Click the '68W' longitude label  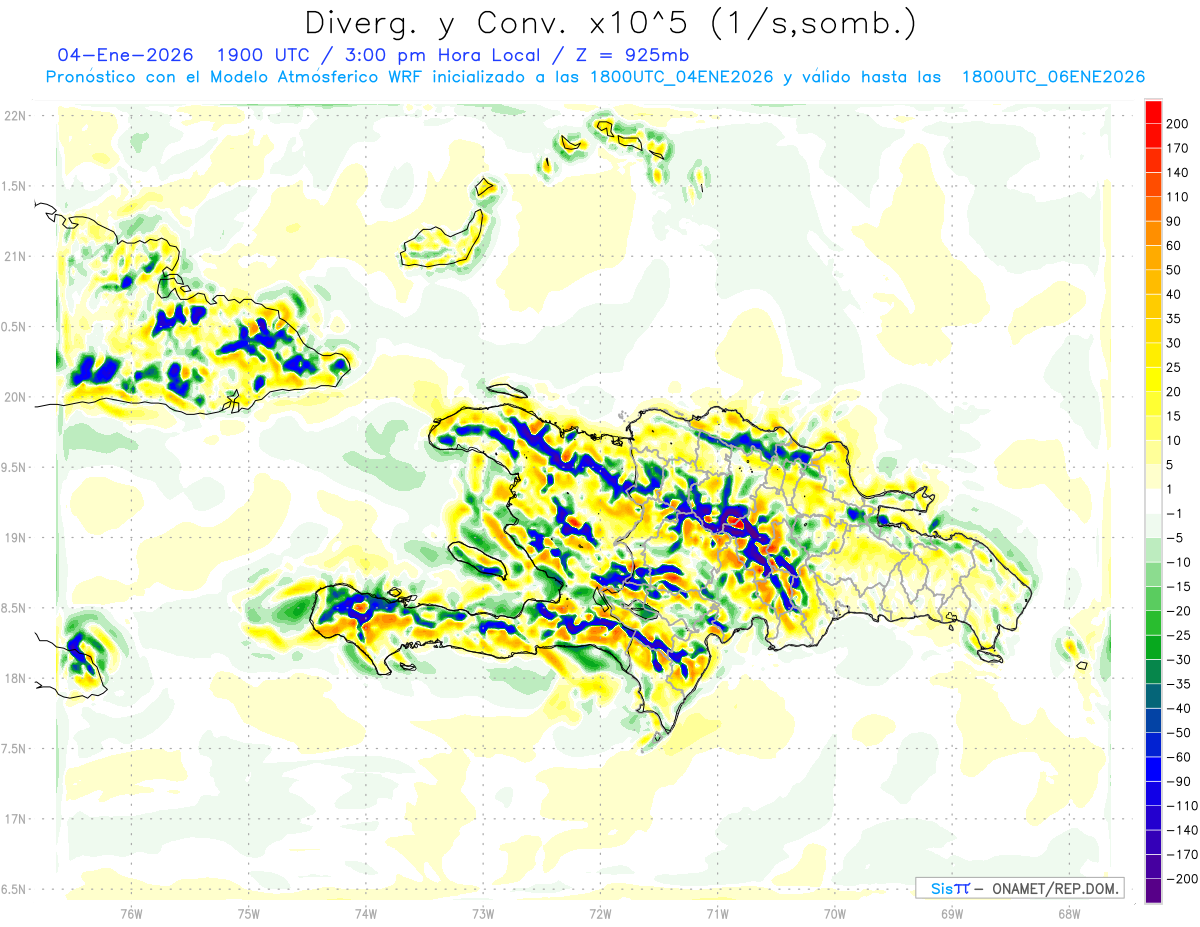(1069, 914)
